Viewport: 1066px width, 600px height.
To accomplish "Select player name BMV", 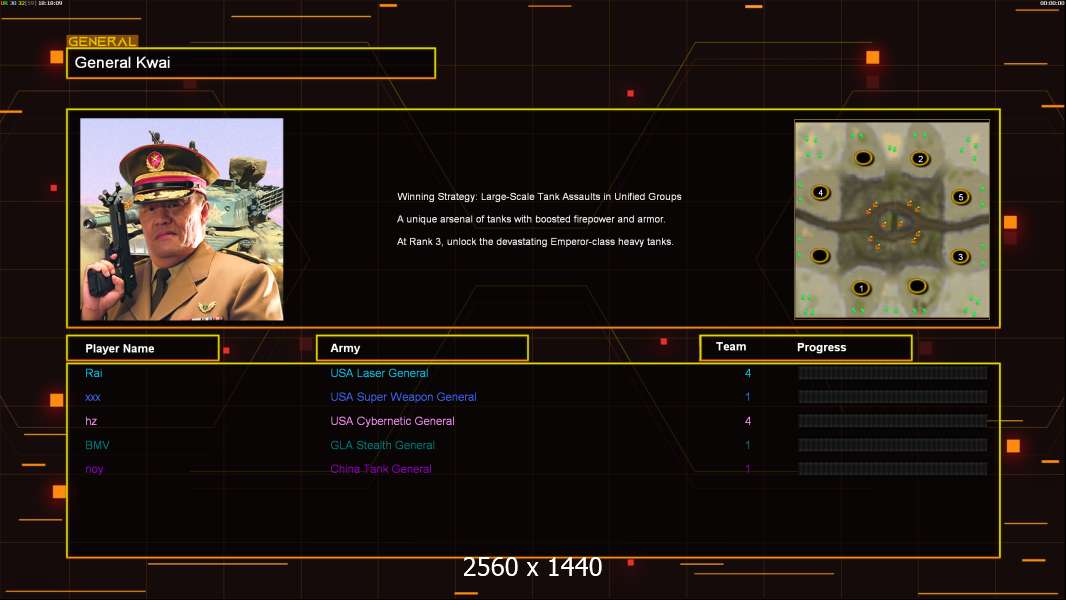I will click(97, 445).
